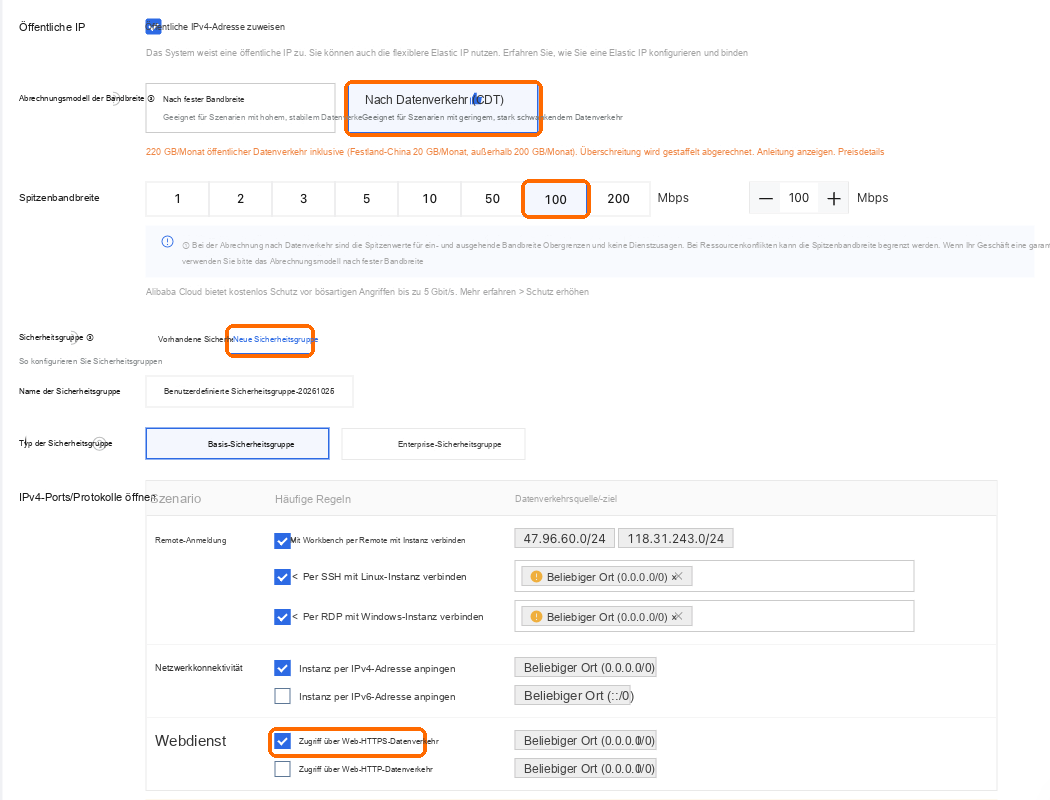Screen dimensions: 1050x800
Task: Decrease bandwidth with the minus stepper
Action: 765,198
